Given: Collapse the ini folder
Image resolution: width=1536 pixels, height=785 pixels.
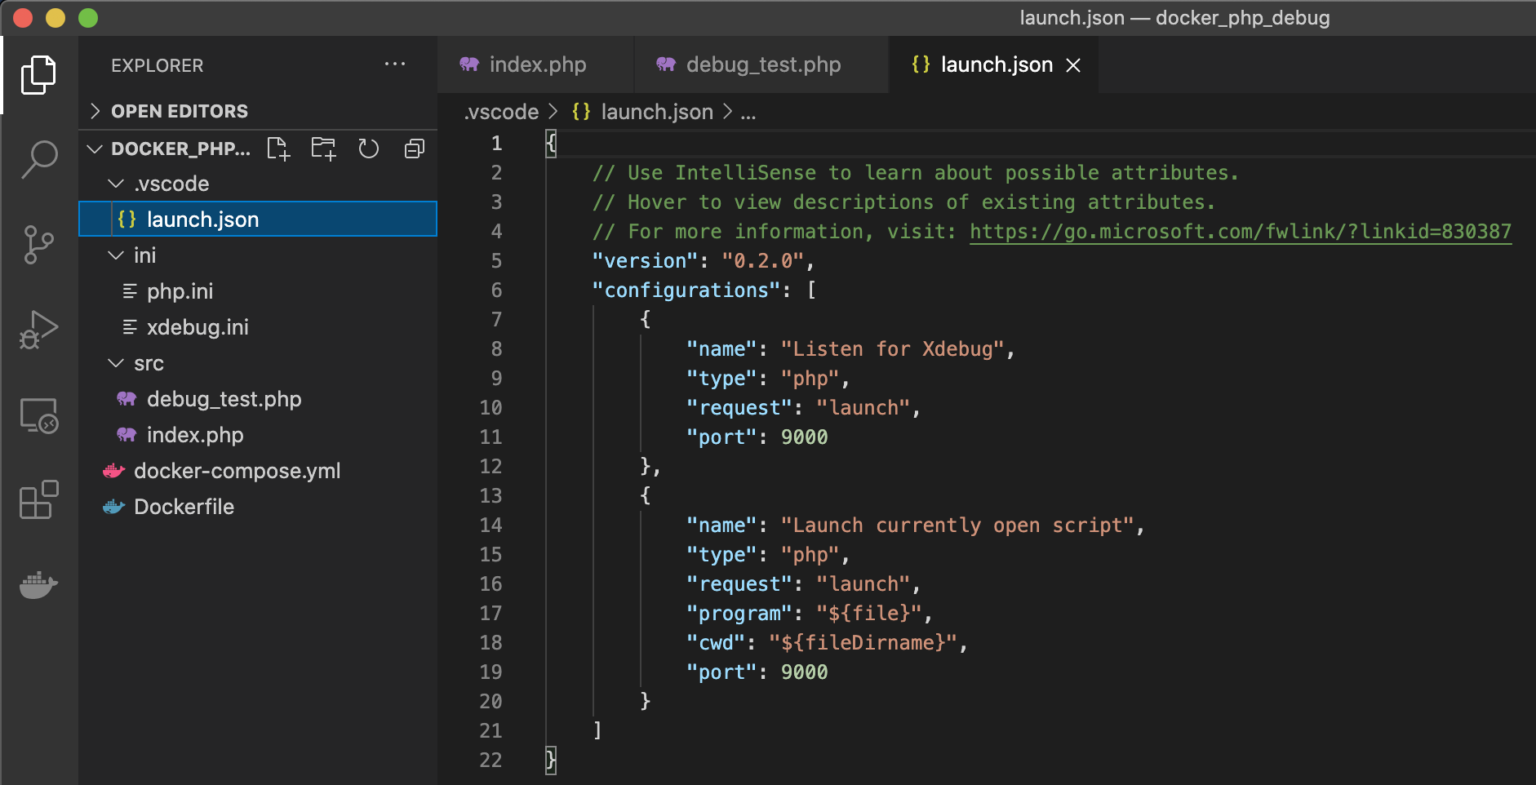Looking at the screenshot, I should point(258,256).
